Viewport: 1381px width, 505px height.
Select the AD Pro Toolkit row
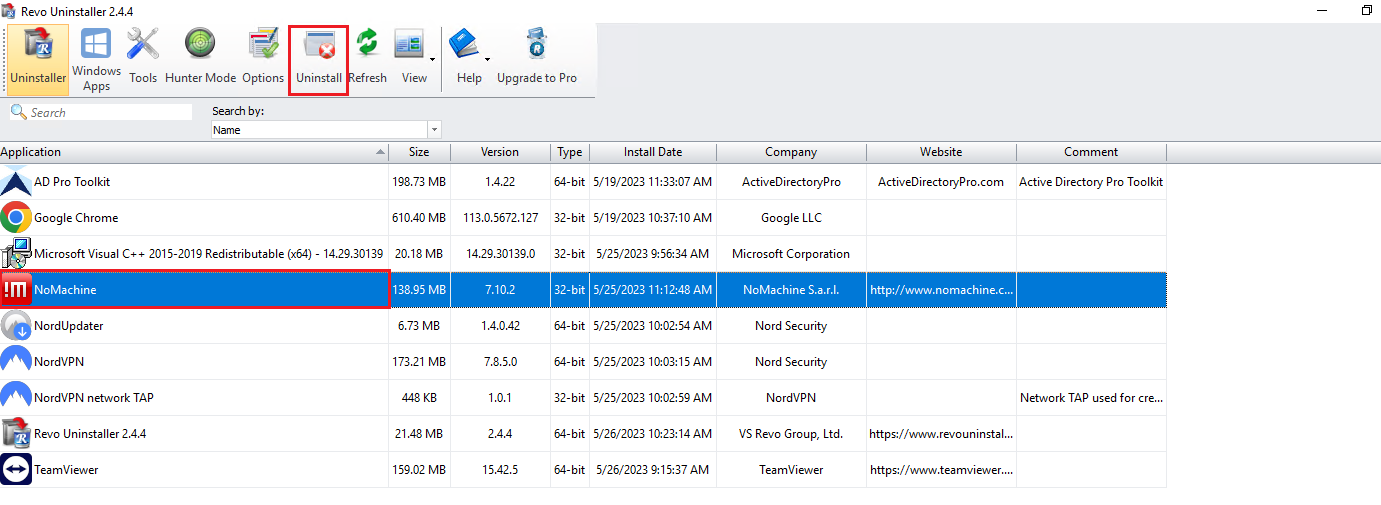coord(583,182)
